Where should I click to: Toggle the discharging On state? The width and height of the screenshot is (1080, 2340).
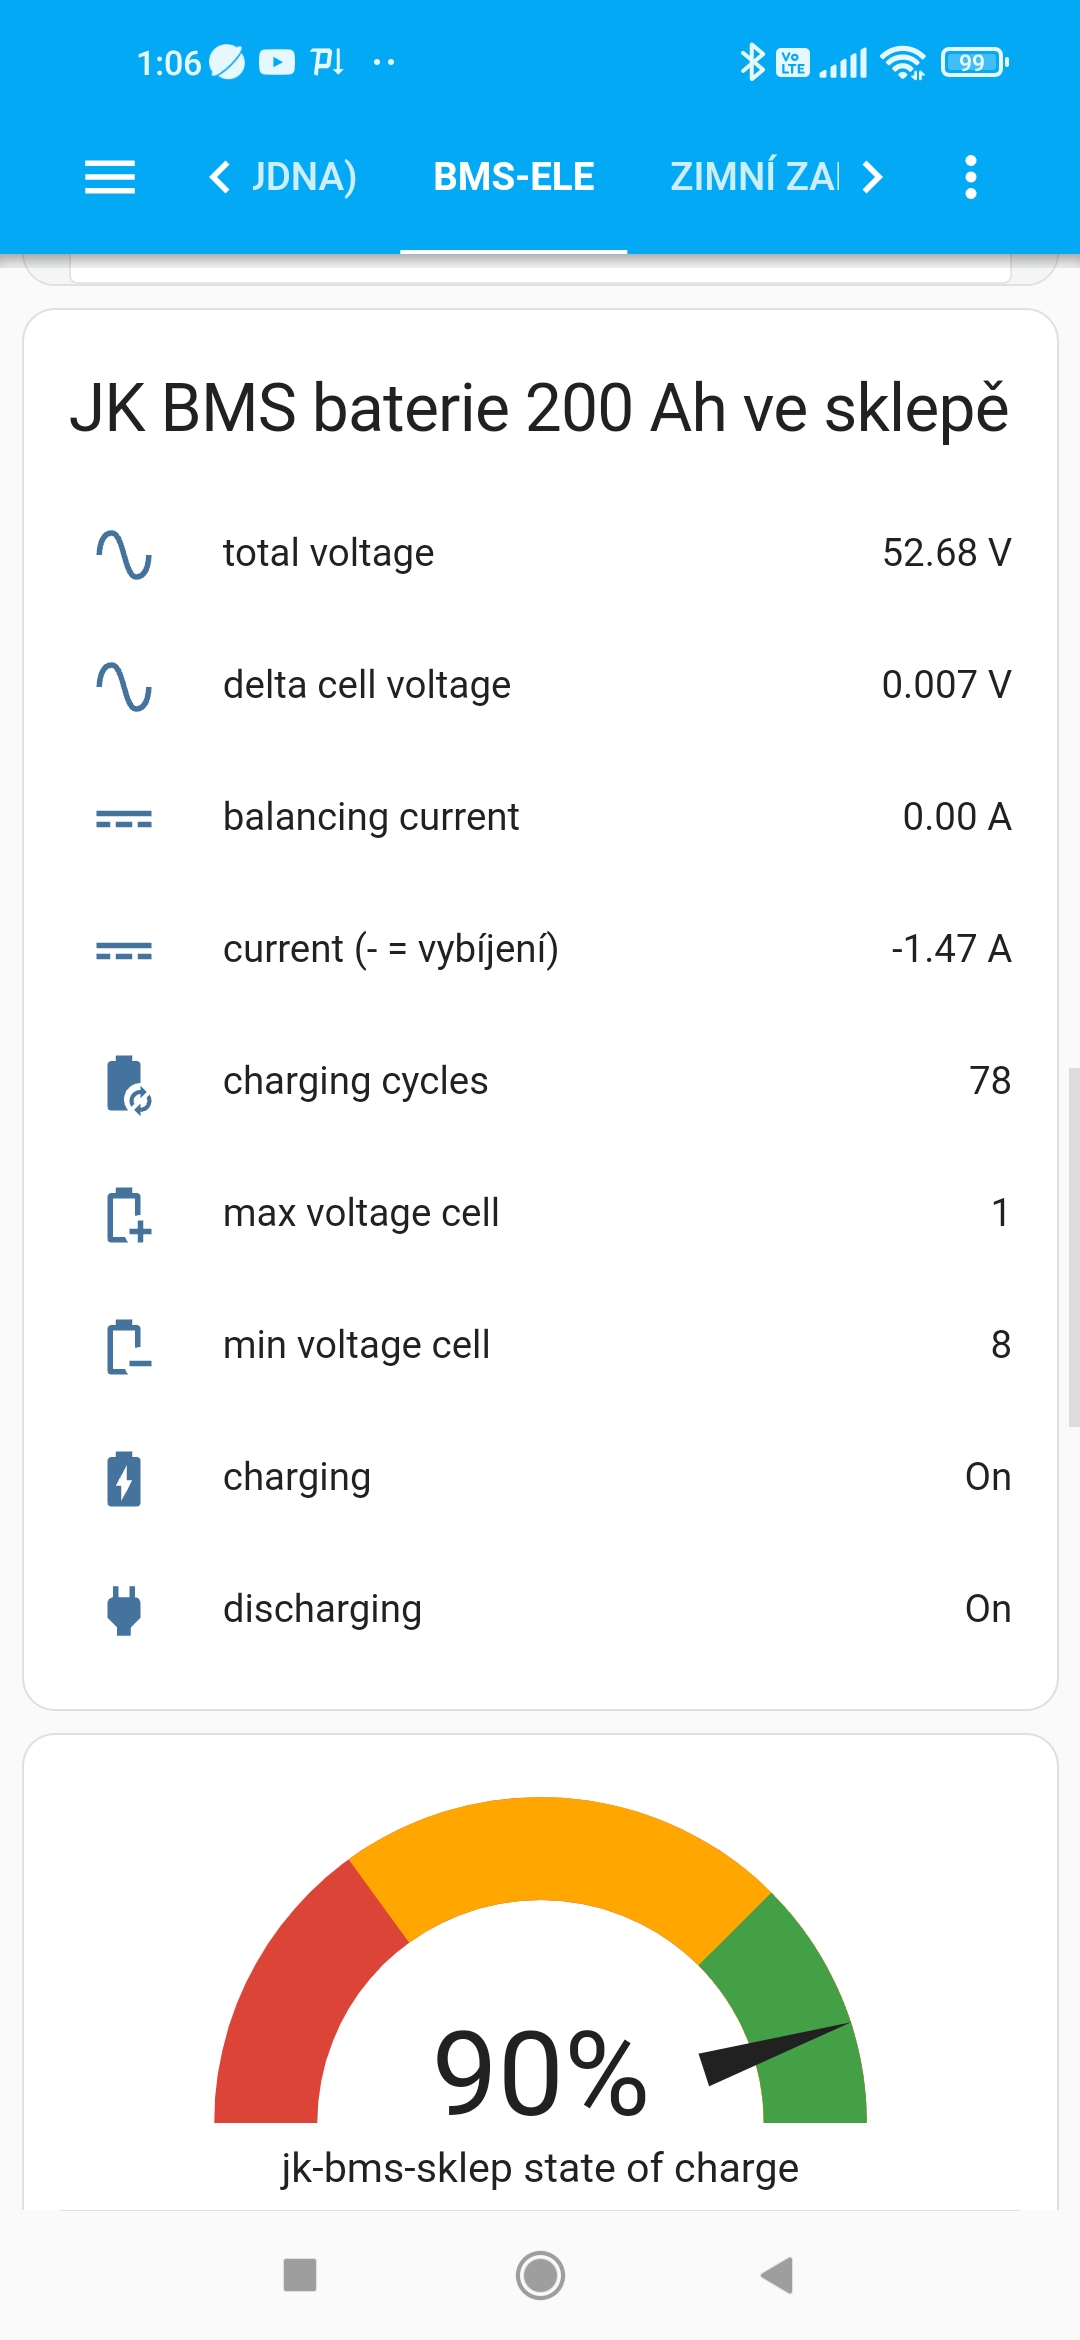[987, 1609]
